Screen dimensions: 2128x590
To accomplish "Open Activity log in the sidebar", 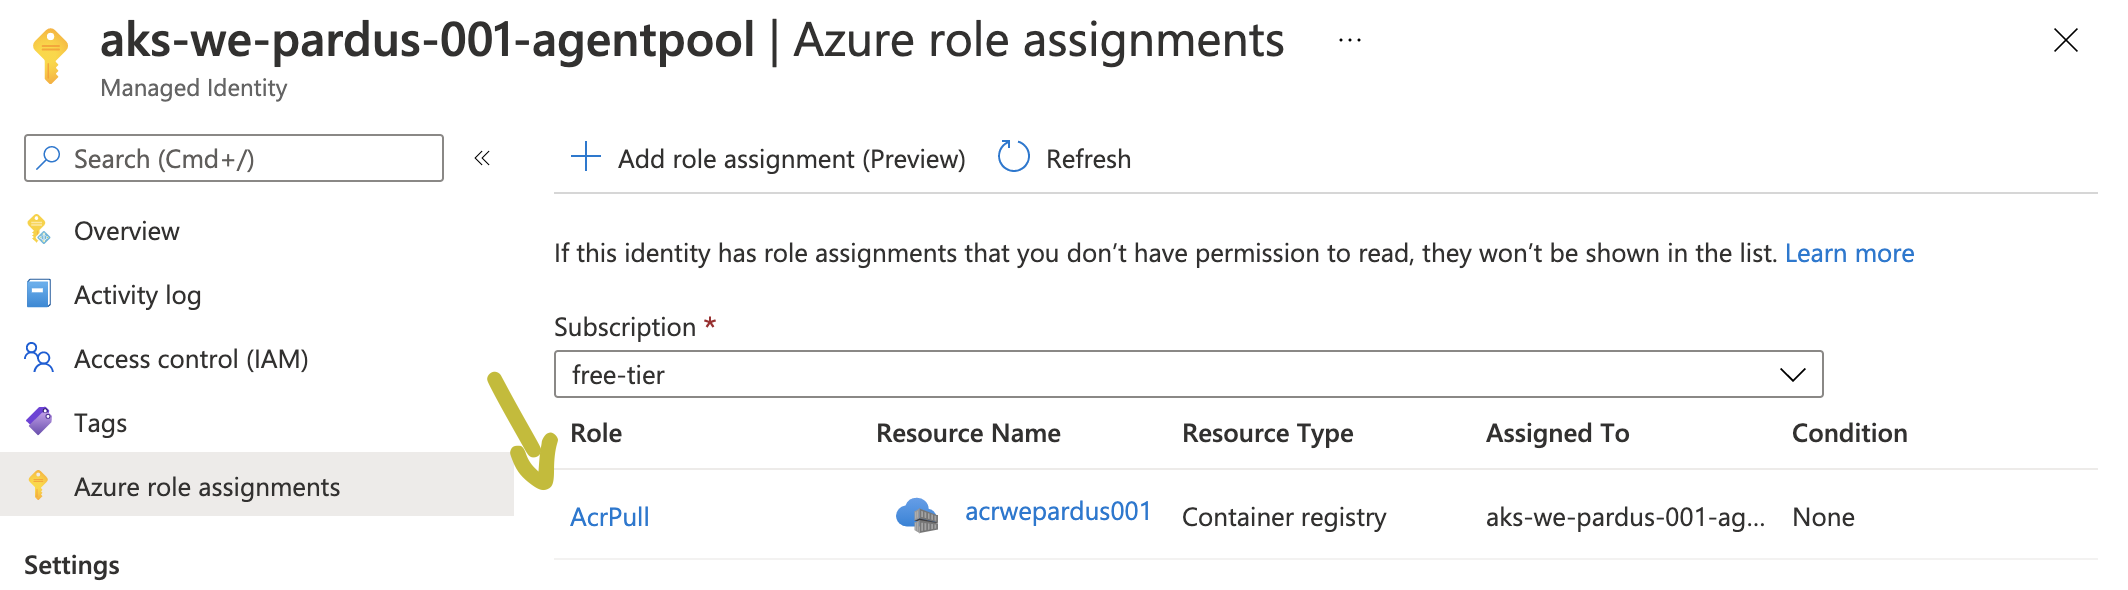I will pyautogui.click(x=137, y=295).
